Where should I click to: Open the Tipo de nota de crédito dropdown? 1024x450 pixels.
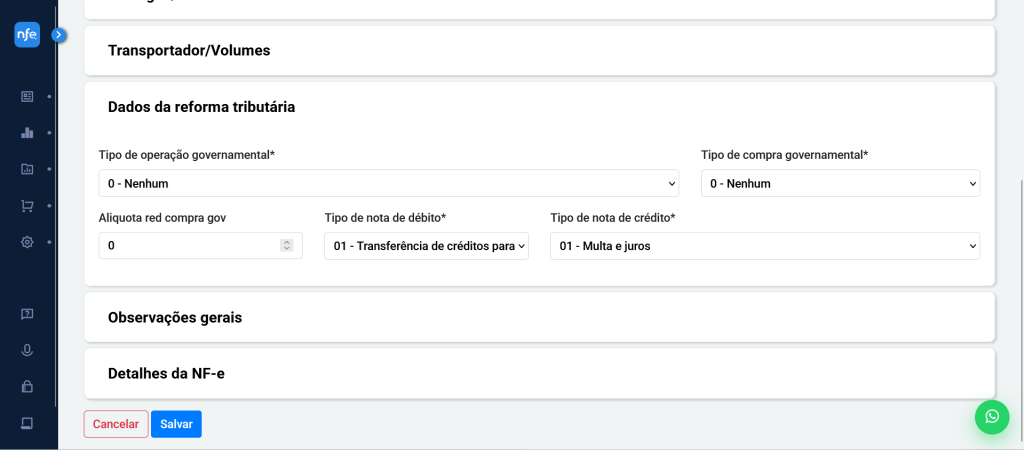764,246
